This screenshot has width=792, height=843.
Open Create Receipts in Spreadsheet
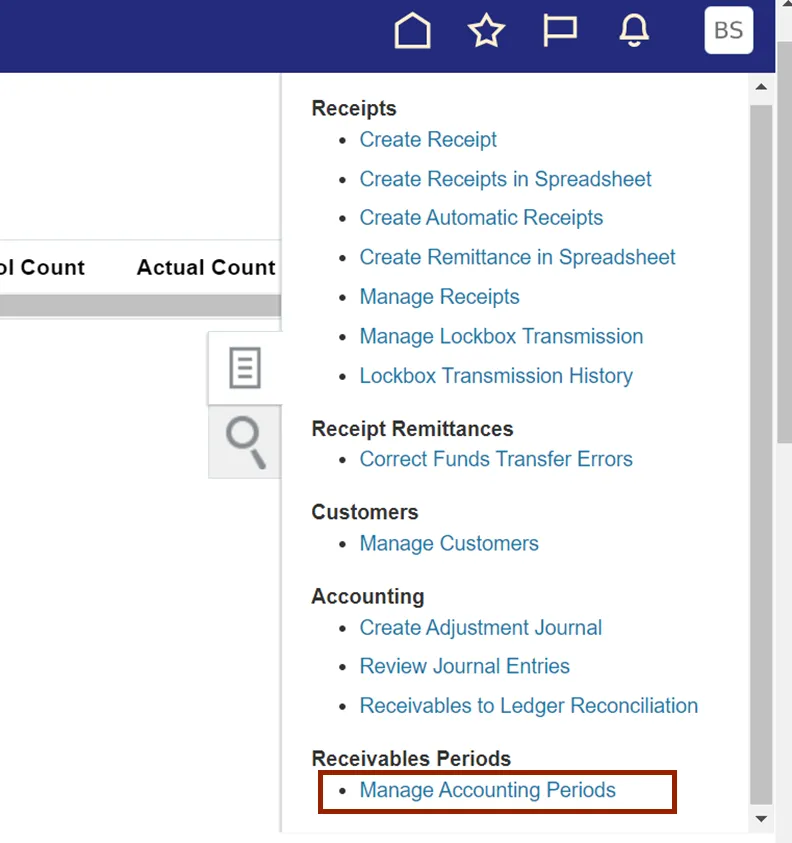click(x=505, y=179)
